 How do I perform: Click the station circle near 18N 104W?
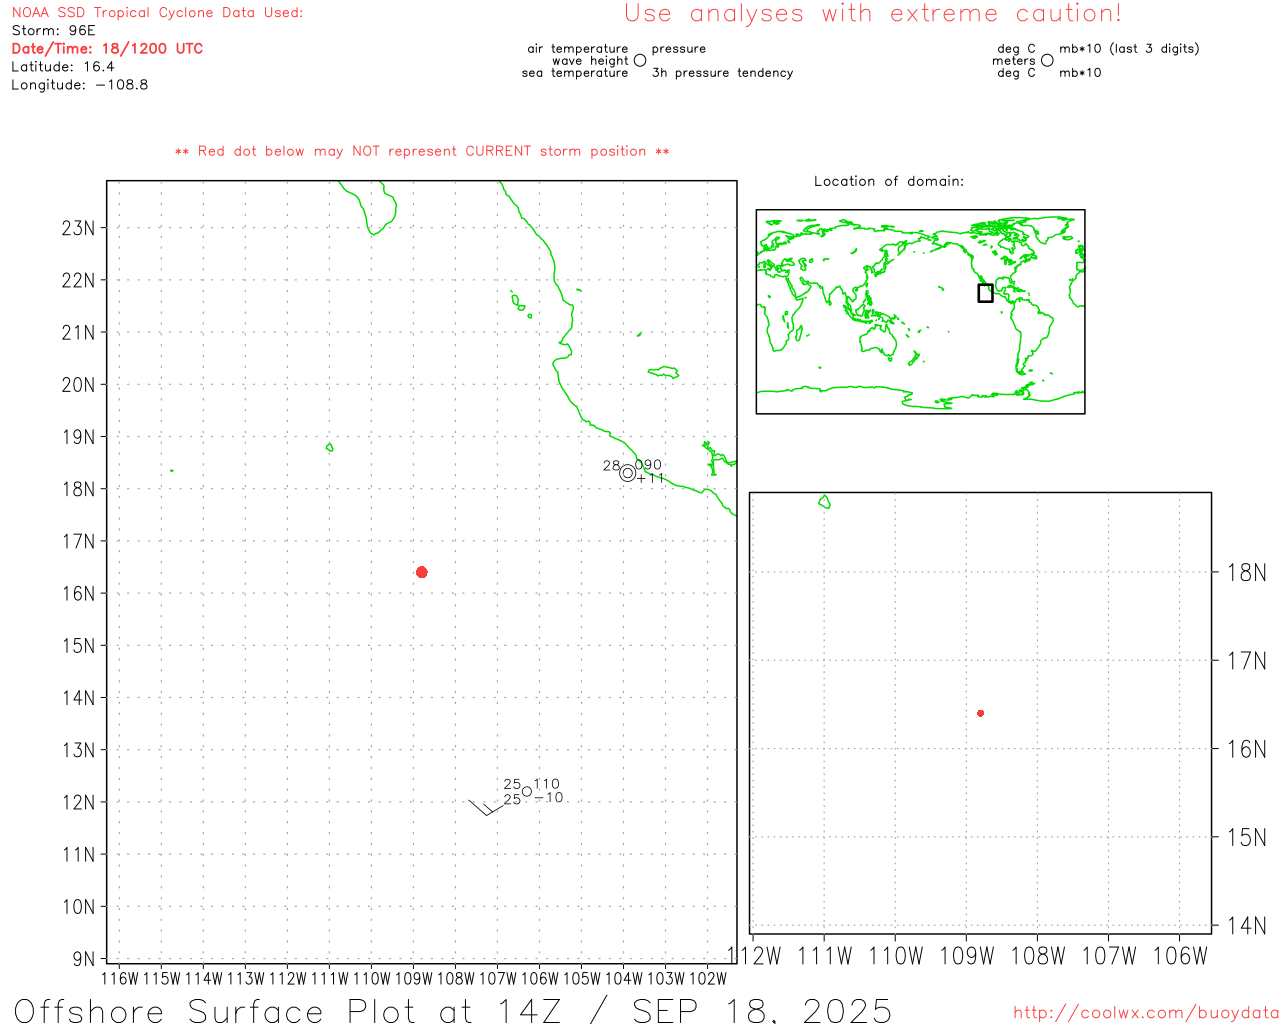(628, 473)
